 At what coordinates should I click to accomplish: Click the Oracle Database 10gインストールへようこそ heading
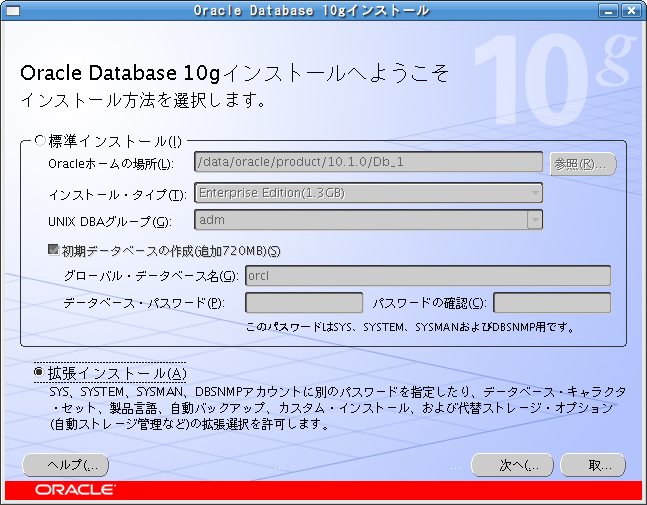pyautogui.click(x=234, y=73)
